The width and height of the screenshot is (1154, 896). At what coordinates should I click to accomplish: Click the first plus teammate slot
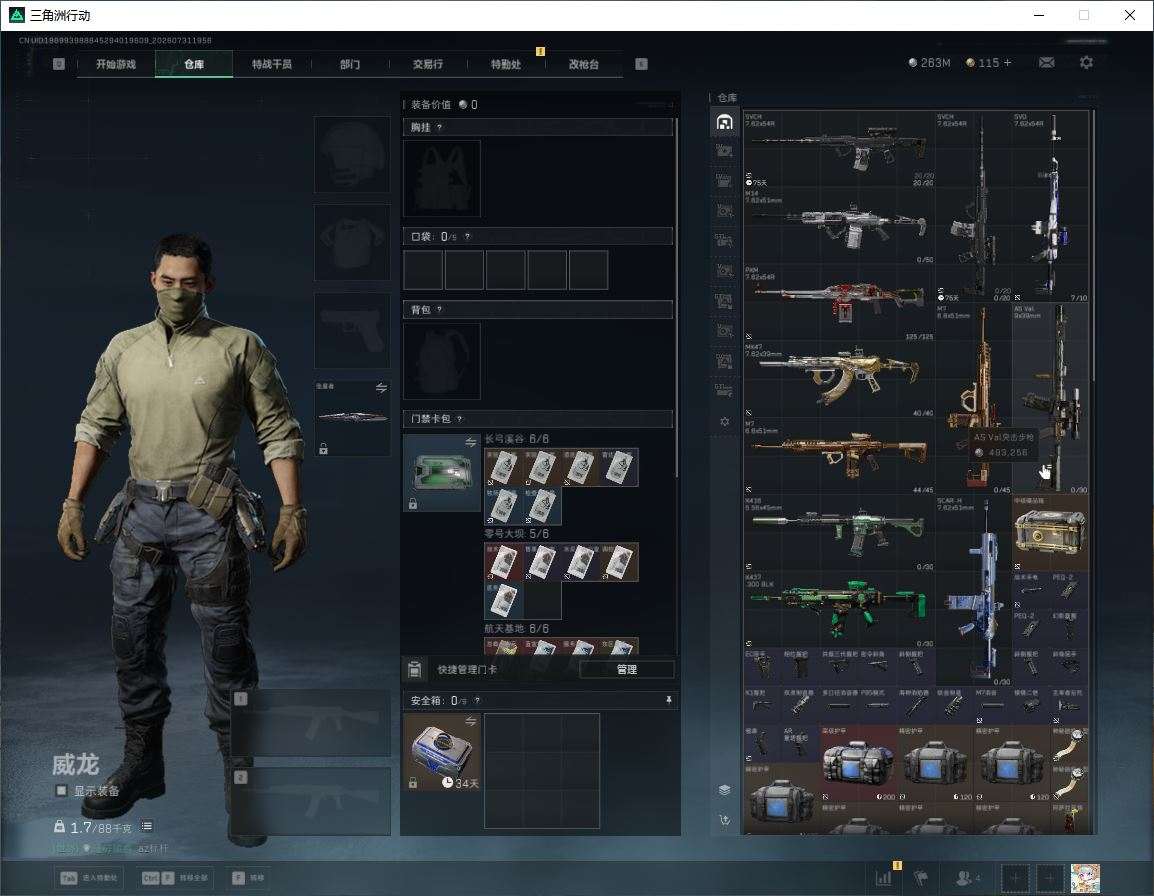click(x=1015, y=878)
